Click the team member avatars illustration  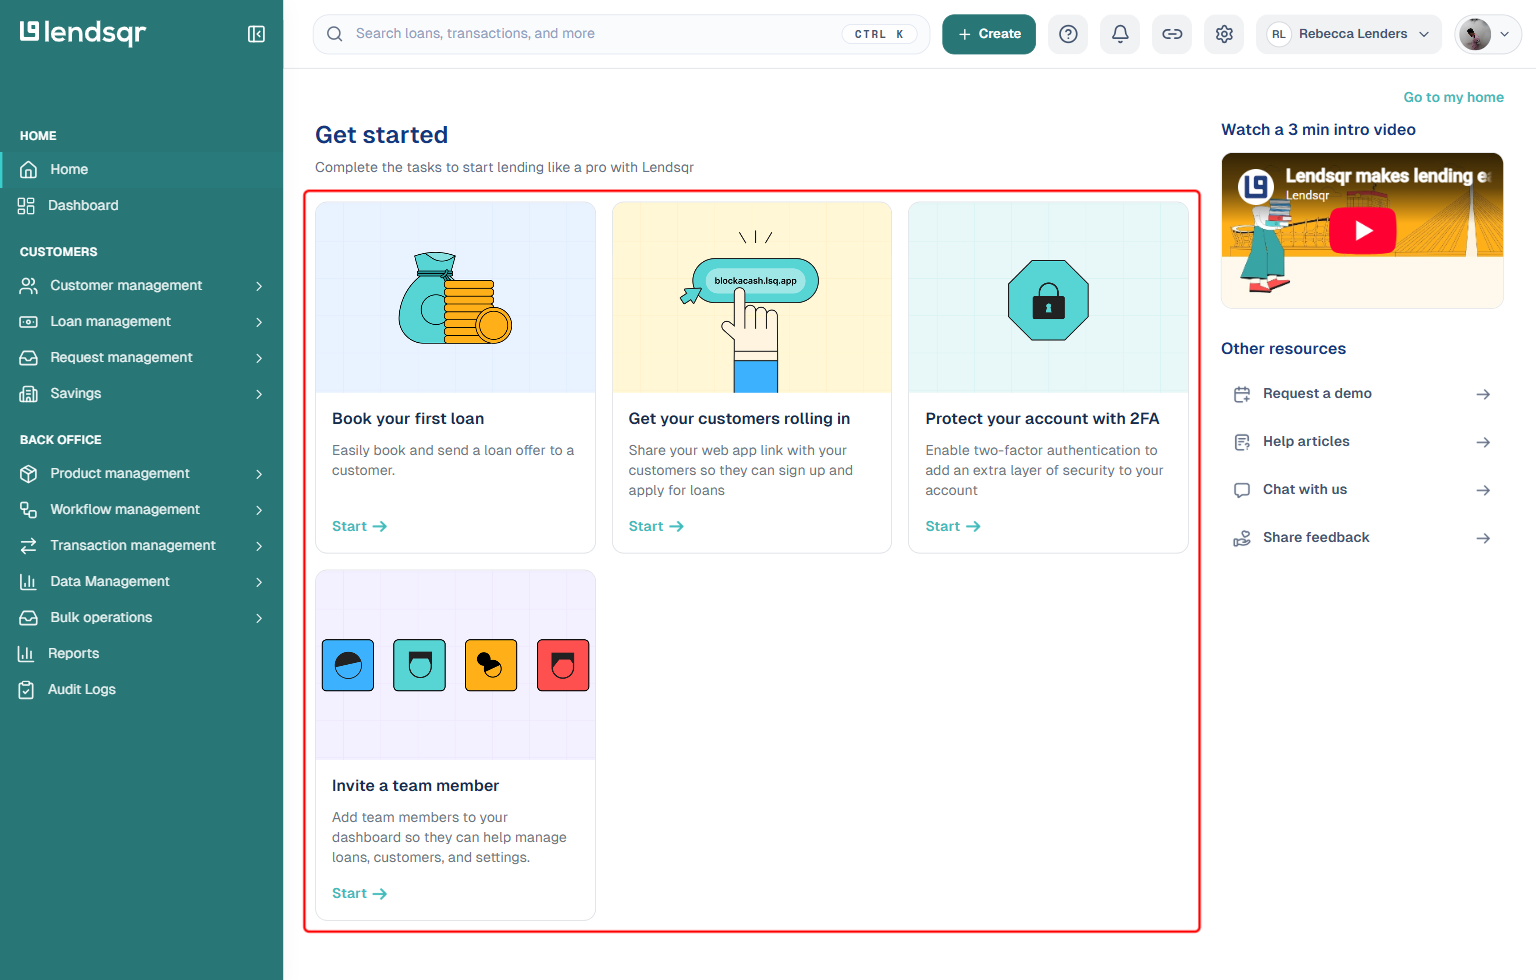click(455, 665)
